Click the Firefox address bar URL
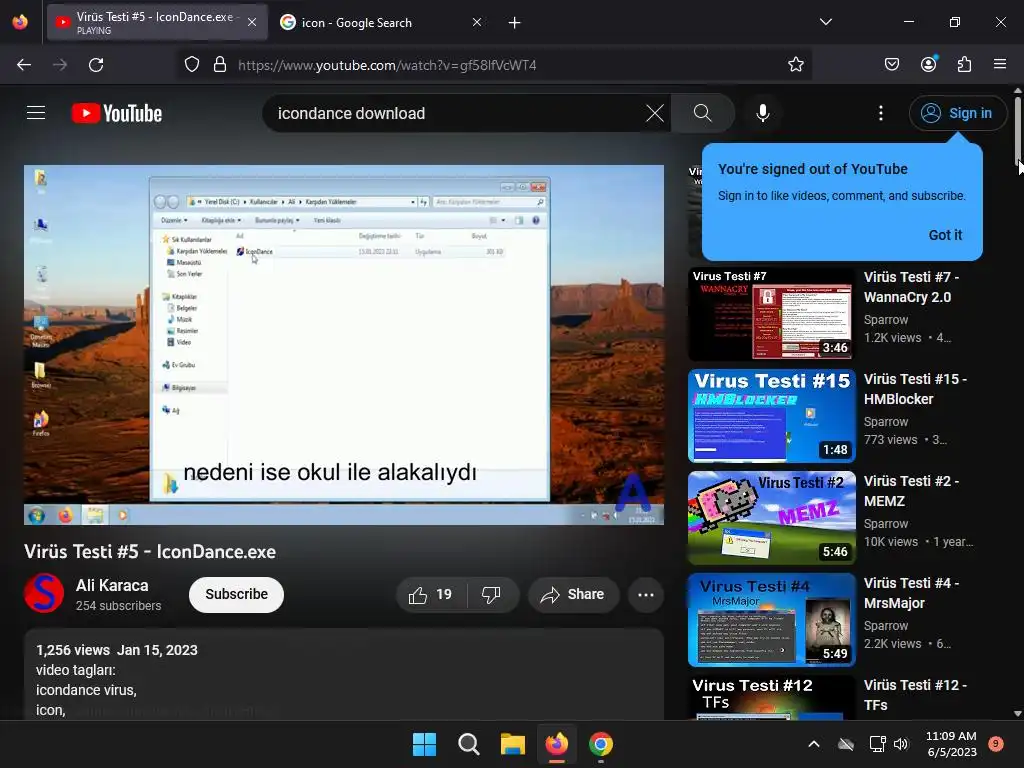Screen dimensions: 1024x768 tap(387, 65)
